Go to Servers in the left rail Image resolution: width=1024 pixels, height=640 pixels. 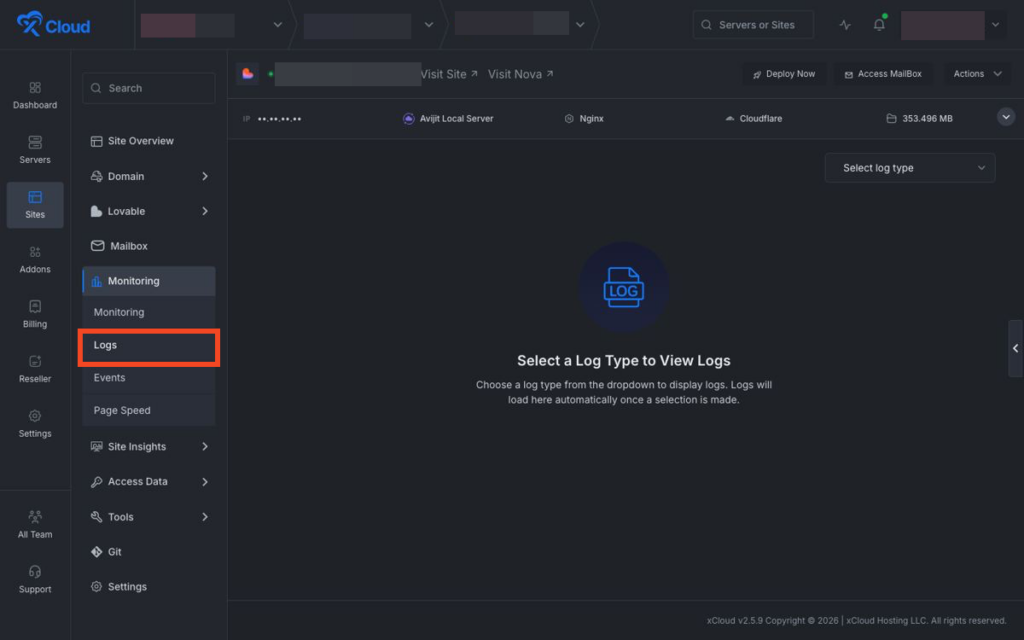[35, 150]
